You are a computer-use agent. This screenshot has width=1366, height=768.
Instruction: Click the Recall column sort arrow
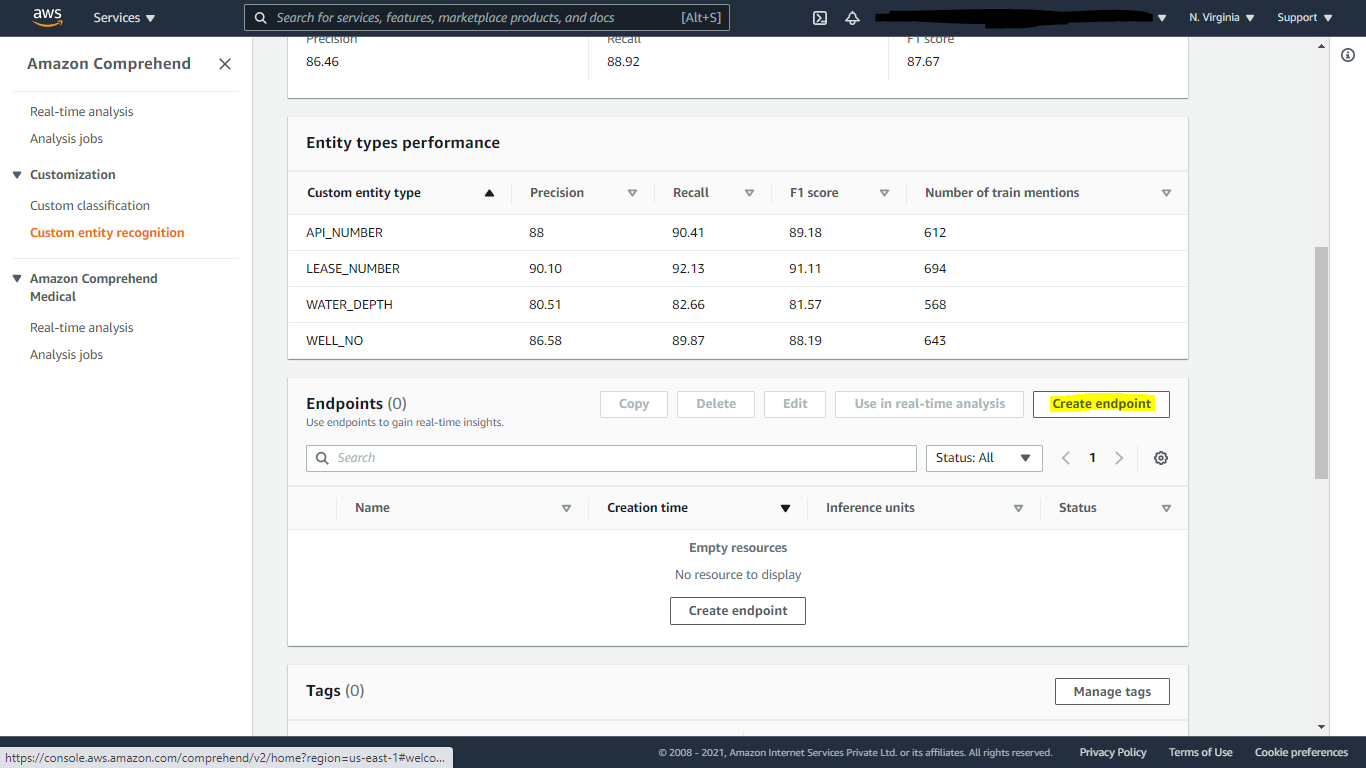pos(749,193)
